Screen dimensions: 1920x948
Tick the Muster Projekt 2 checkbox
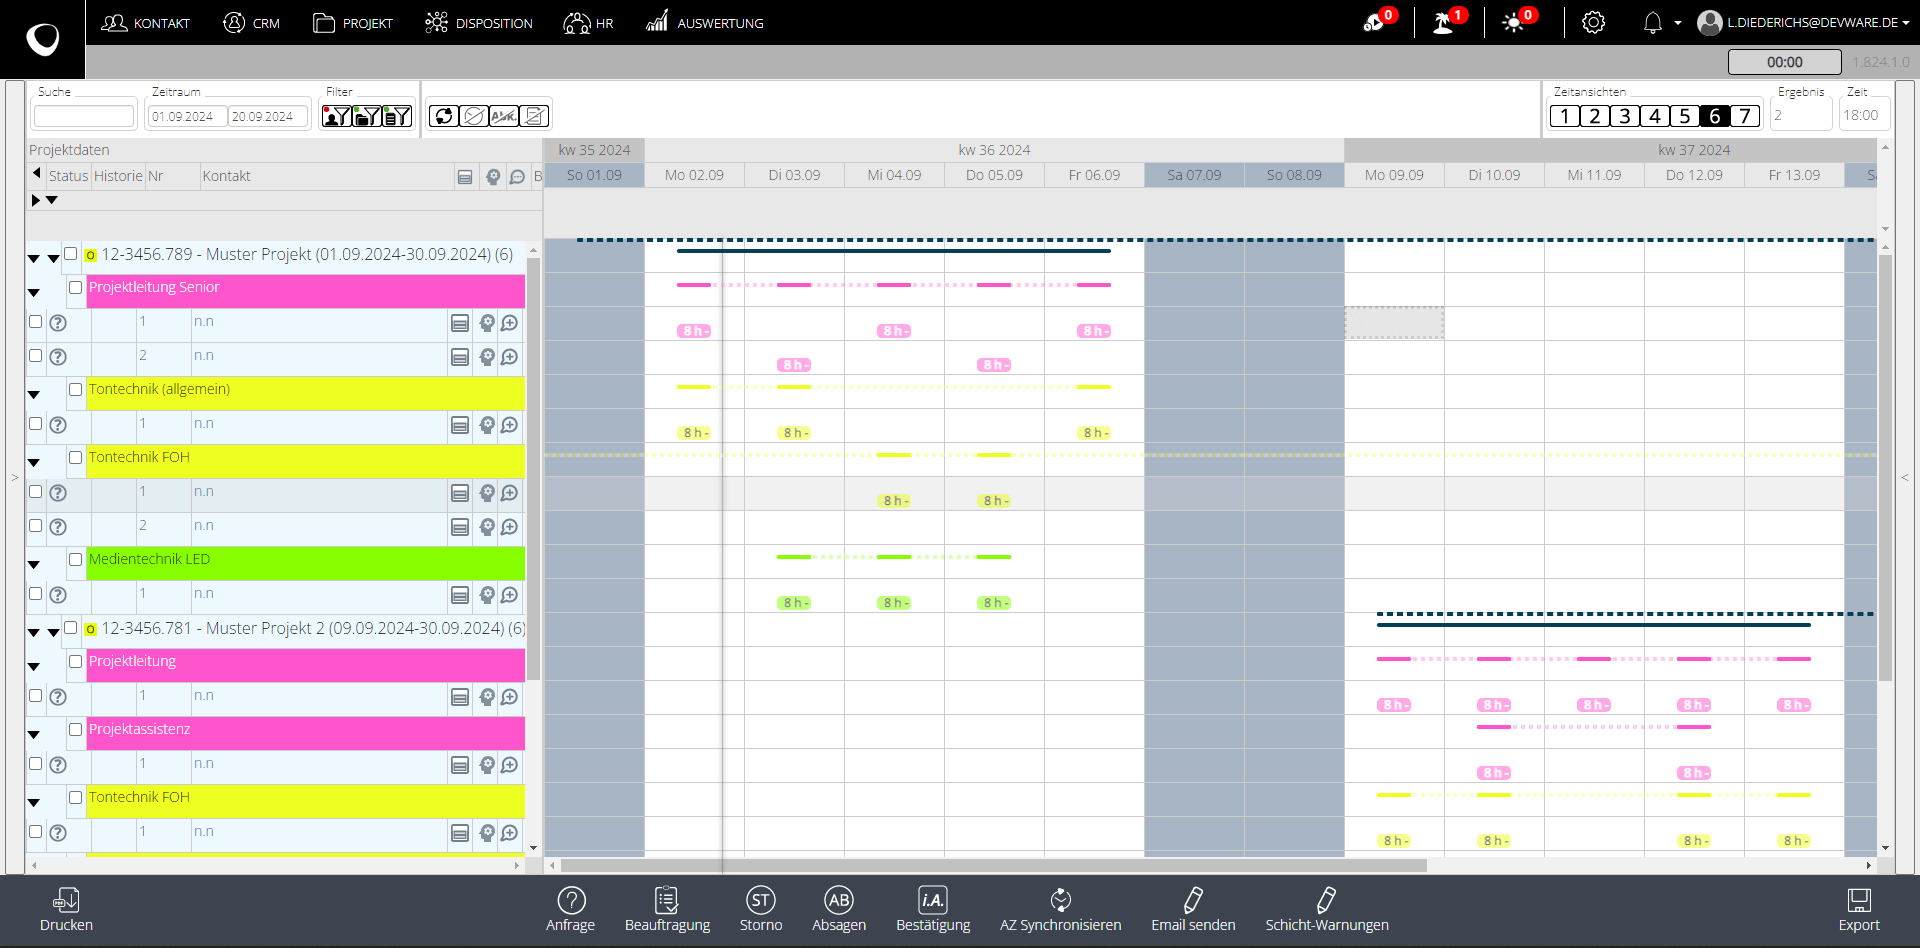coord(71,628)
